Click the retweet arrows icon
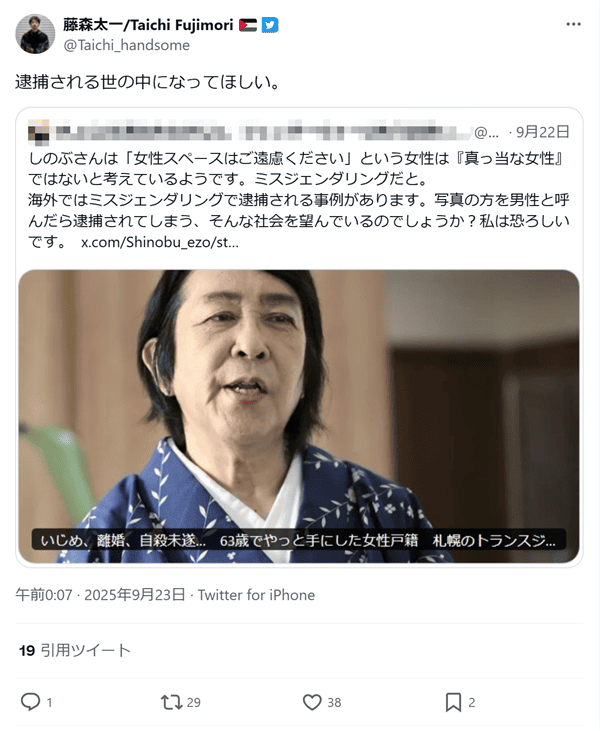The width and height of the screenshot is (600, 731). (171, 702)
